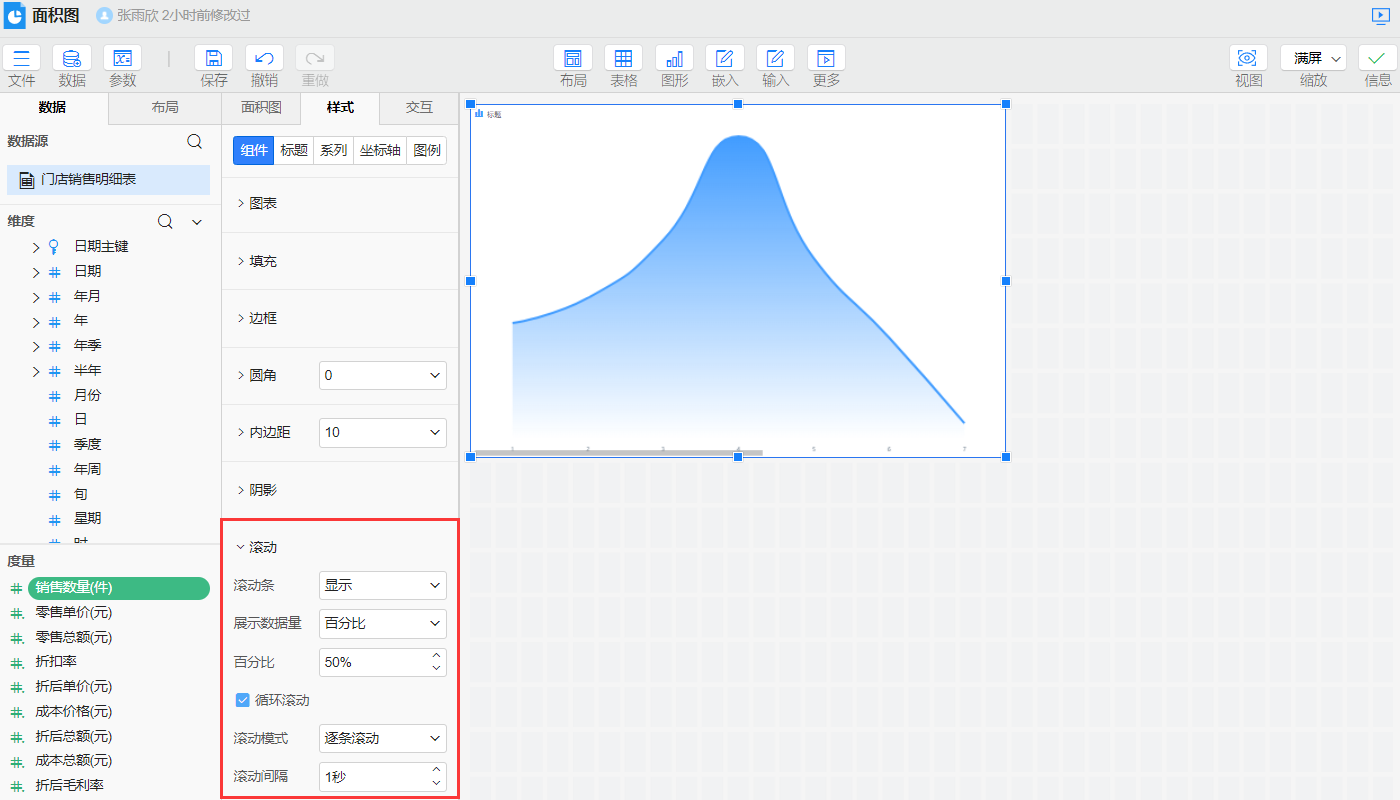This screenshot has width=1400, height=800.
Task: Open the Data (数据) toolbar icon
Action: tap(72, 58)
